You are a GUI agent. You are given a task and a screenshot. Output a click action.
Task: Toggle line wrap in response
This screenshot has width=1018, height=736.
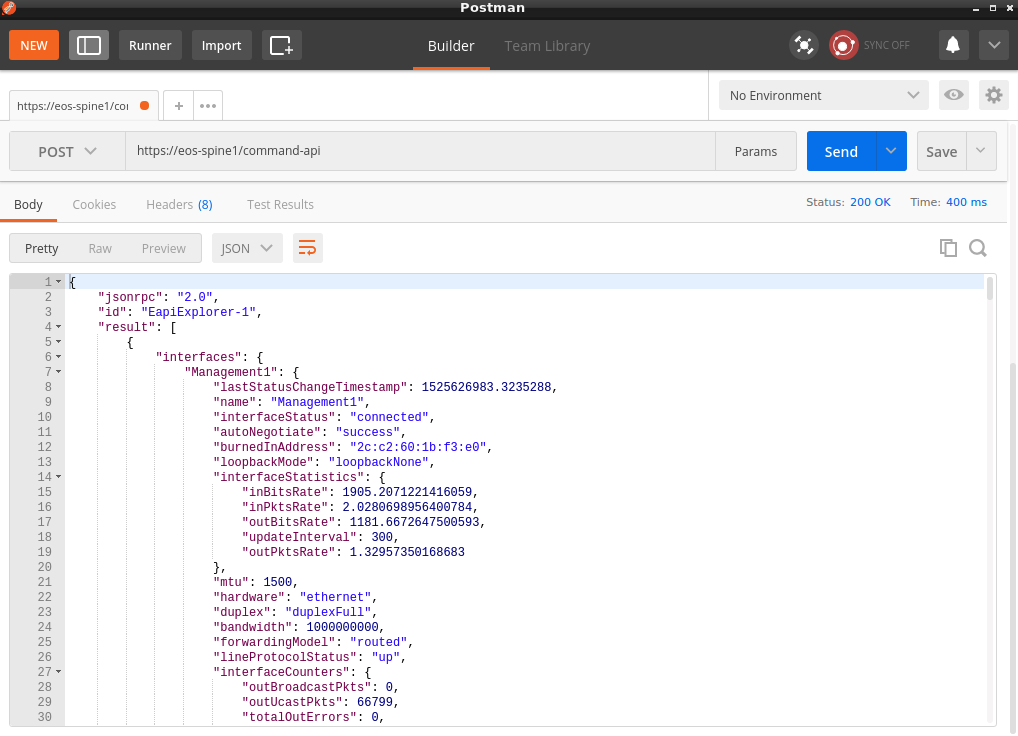click(308, 248)
